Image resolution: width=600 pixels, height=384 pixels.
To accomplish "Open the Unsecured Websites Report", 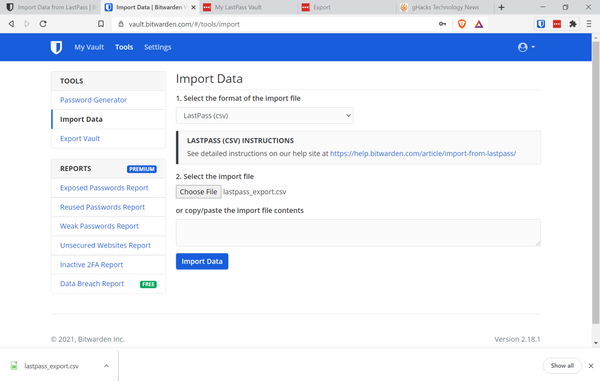I will pyautogui.click(x=105, y=245).
